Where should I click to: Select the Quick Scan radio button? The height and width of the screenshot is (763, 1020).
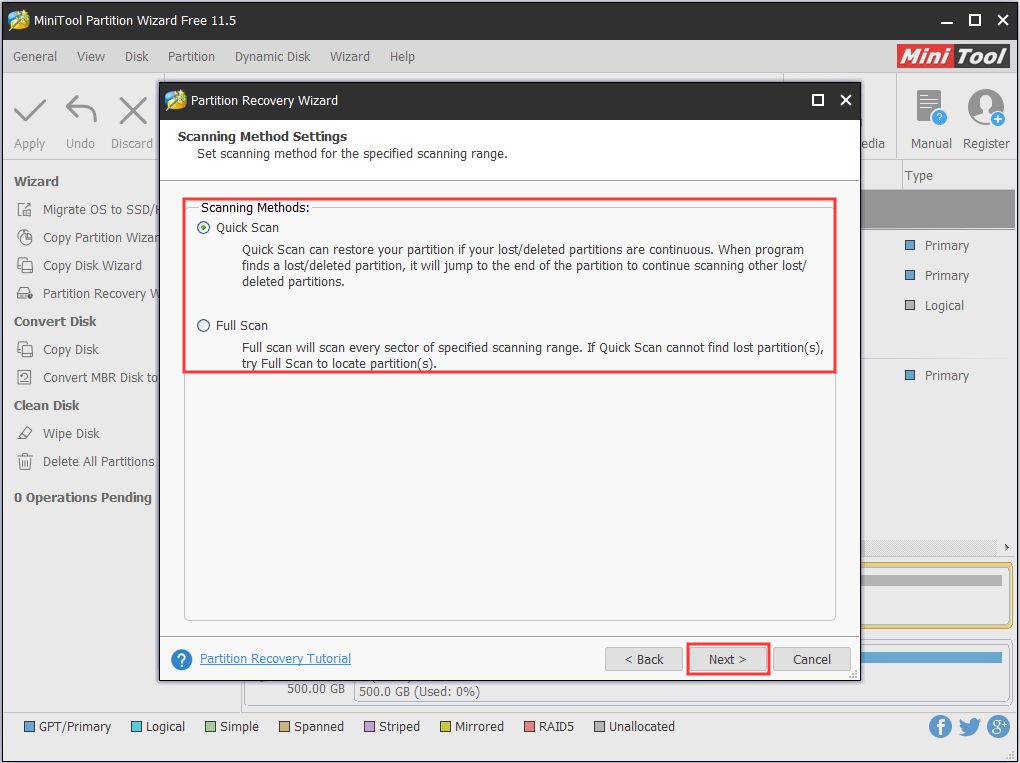pos(204,228)
